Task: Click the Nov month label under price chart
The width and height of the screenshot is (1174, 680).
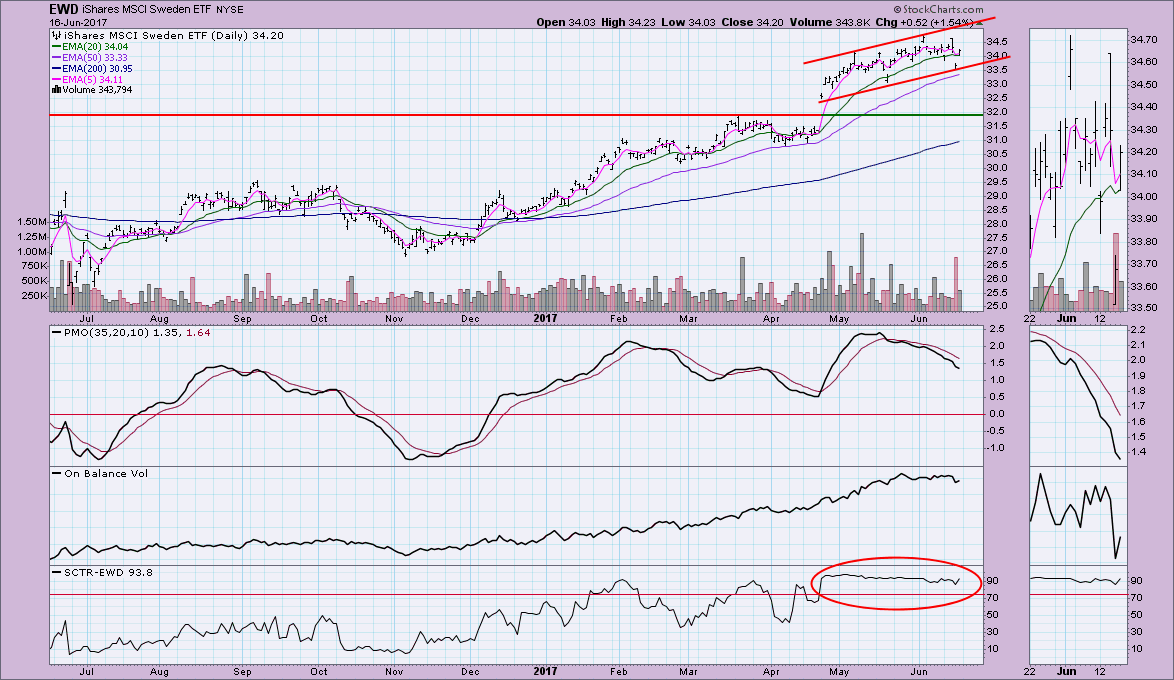Action: click(394, 318)
